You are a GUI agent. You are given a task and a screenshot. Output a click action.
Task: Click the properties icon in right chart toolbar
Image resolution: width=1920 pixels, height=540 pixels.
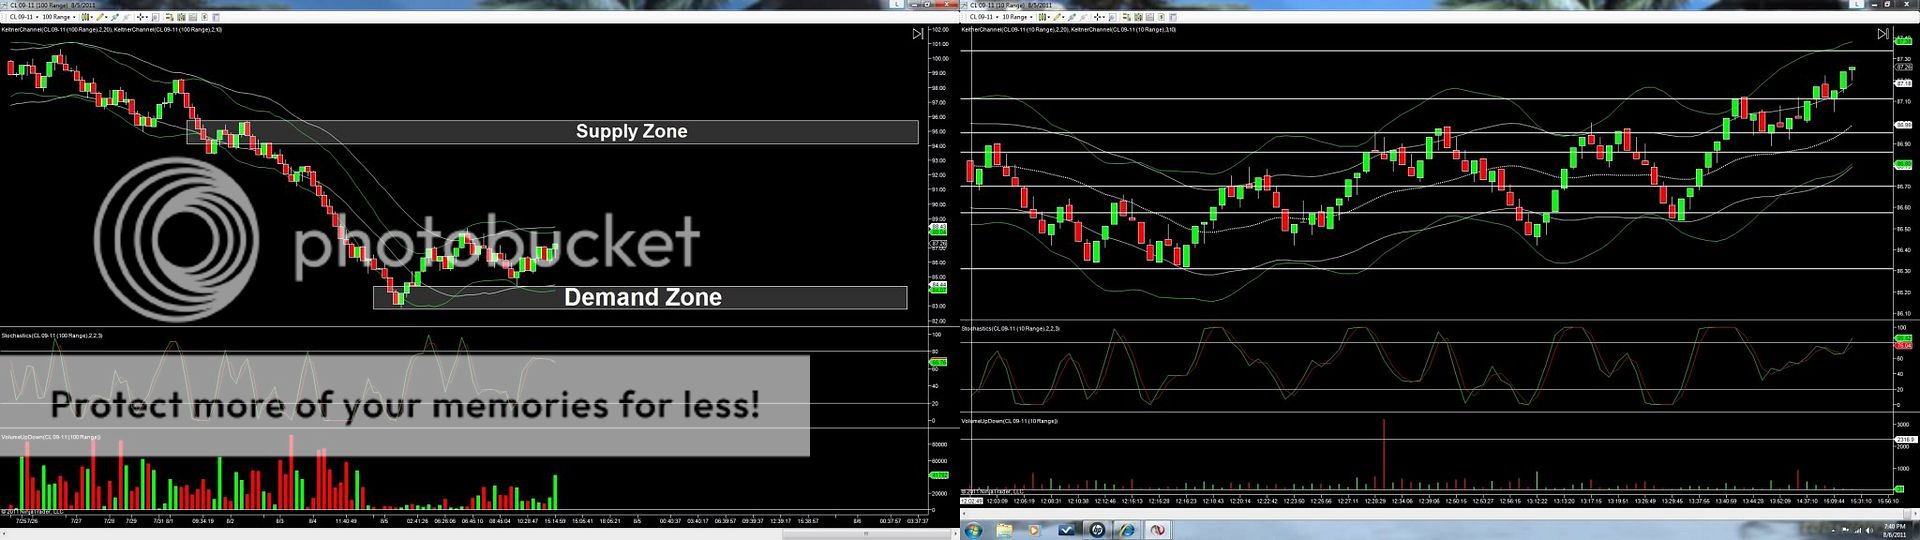pyautogui.click(x=1162, y=17)
